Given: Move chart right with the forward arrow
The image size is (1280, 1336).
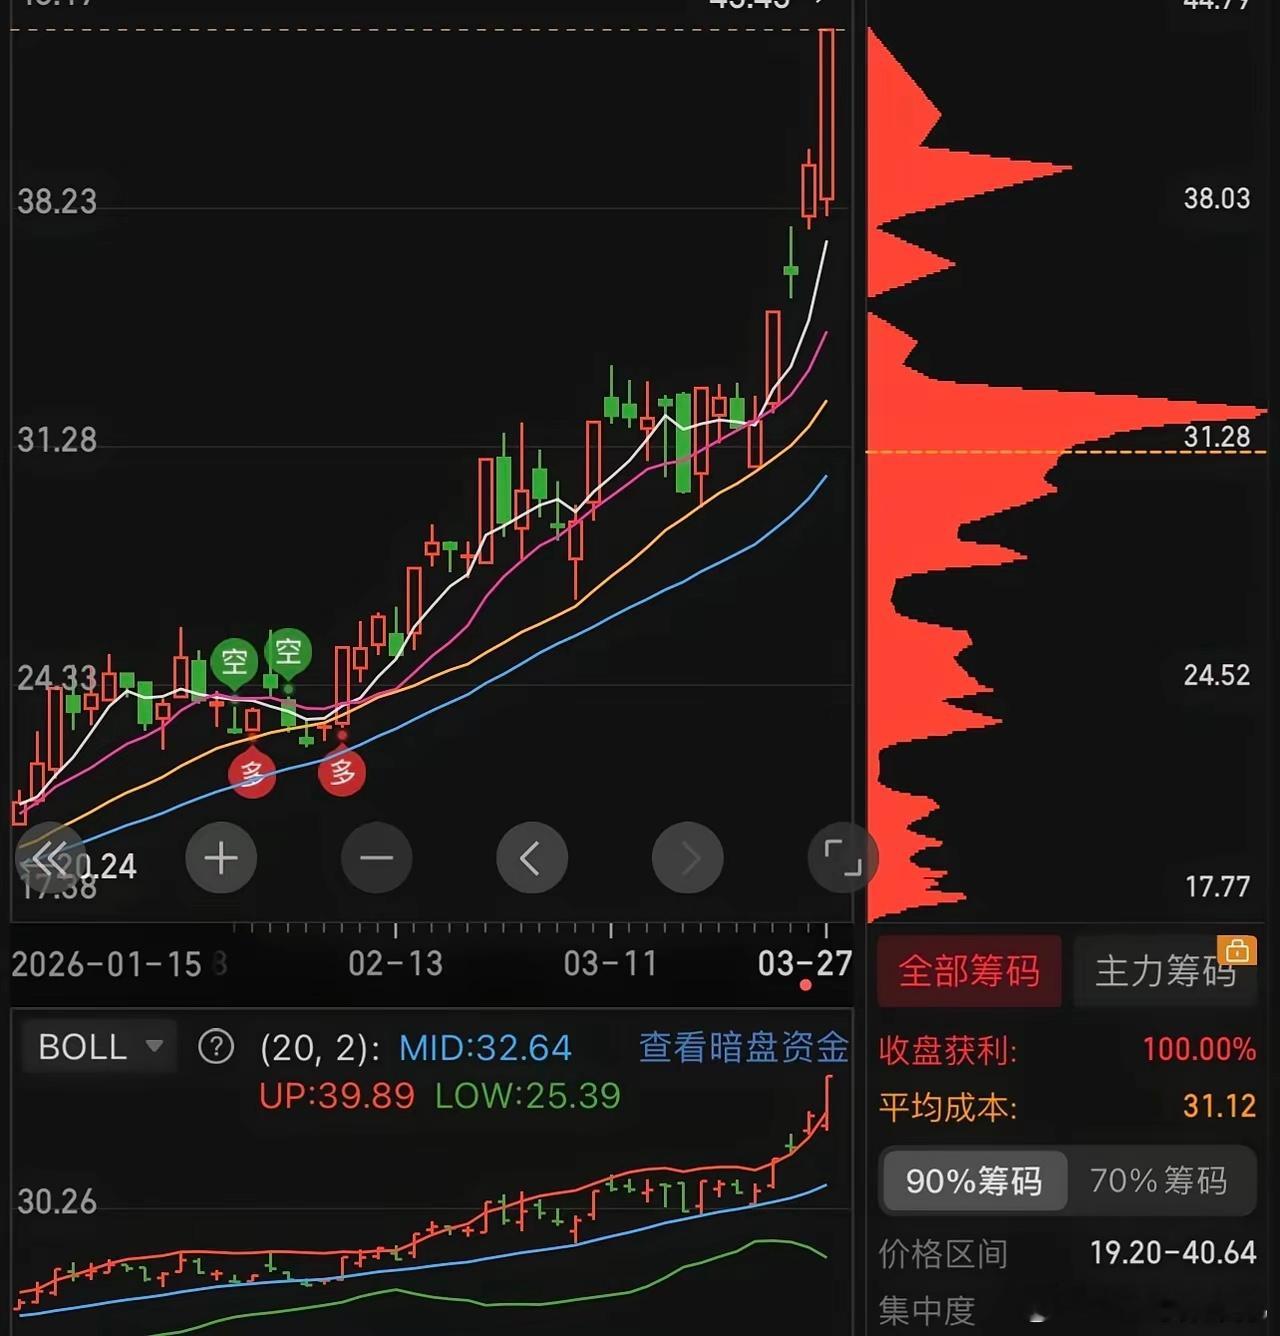Looking at the screenshot, I should (x=688, y=858).
